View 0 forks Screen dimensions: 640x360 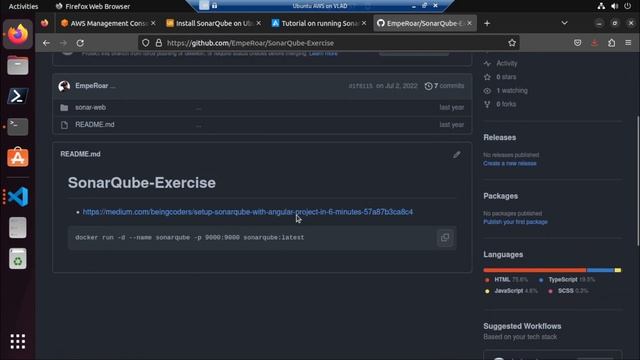pos(506,104)
